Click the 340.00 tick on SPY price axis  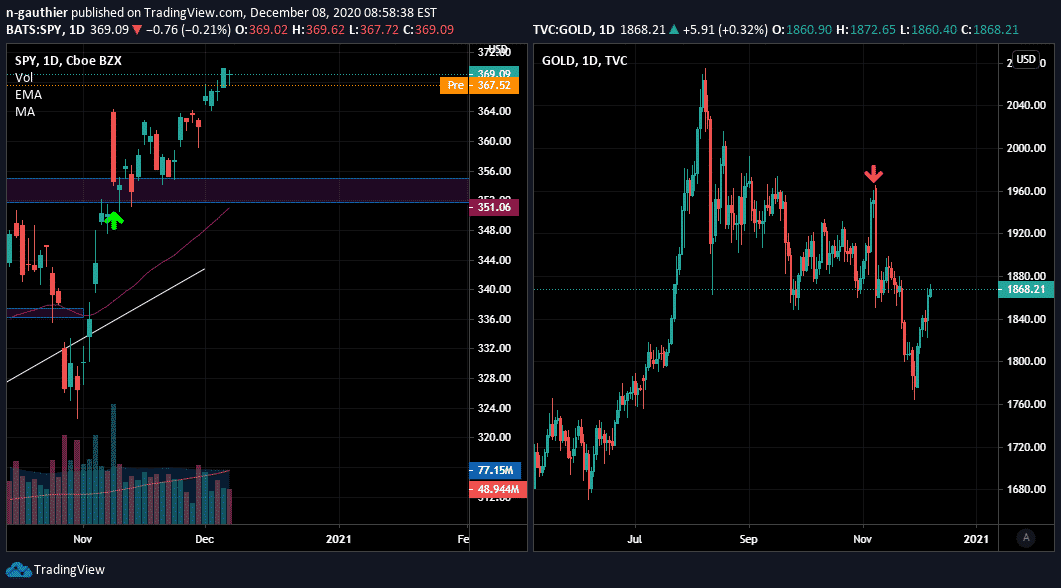pyautogui.click(x=494, y=289)
